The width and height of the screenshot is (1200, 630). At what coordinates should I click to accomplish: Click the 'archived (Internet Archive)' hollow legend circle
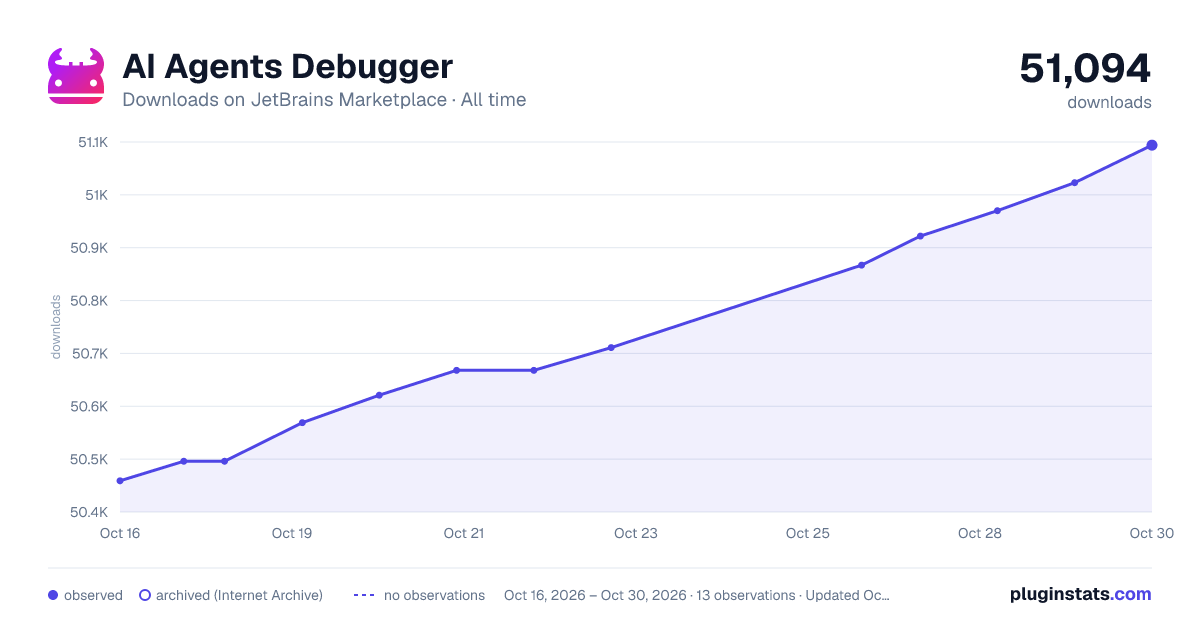click(x=145, y=595)
